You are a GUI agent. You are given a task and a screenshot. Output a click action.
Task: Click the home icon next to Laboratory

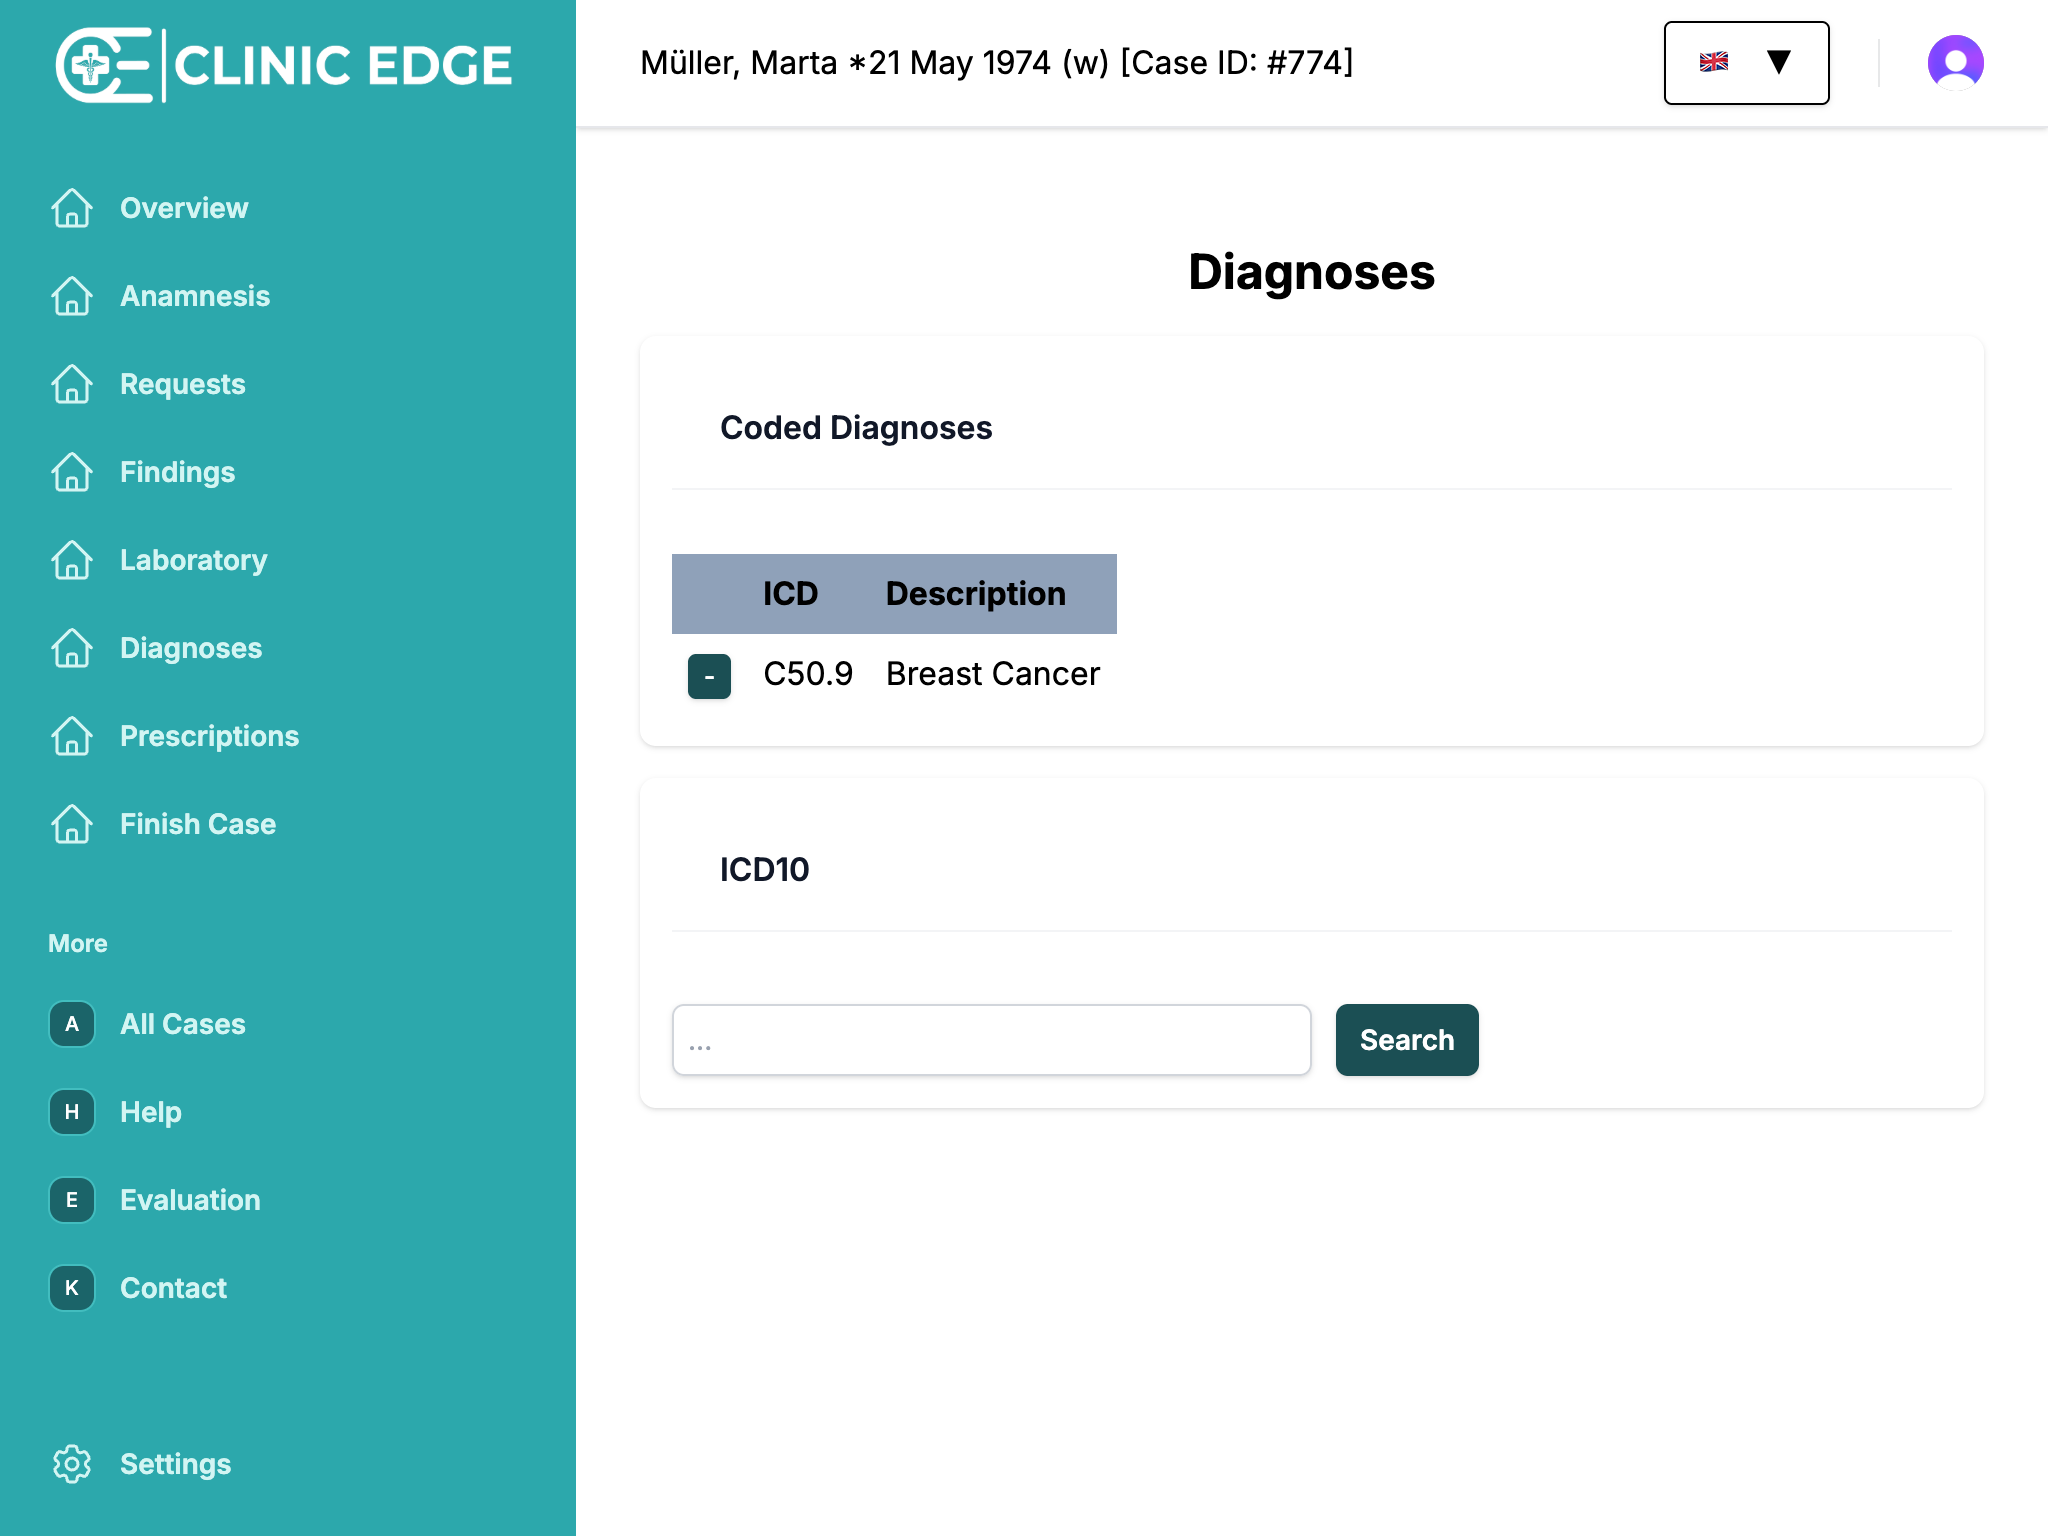point(72,560)
